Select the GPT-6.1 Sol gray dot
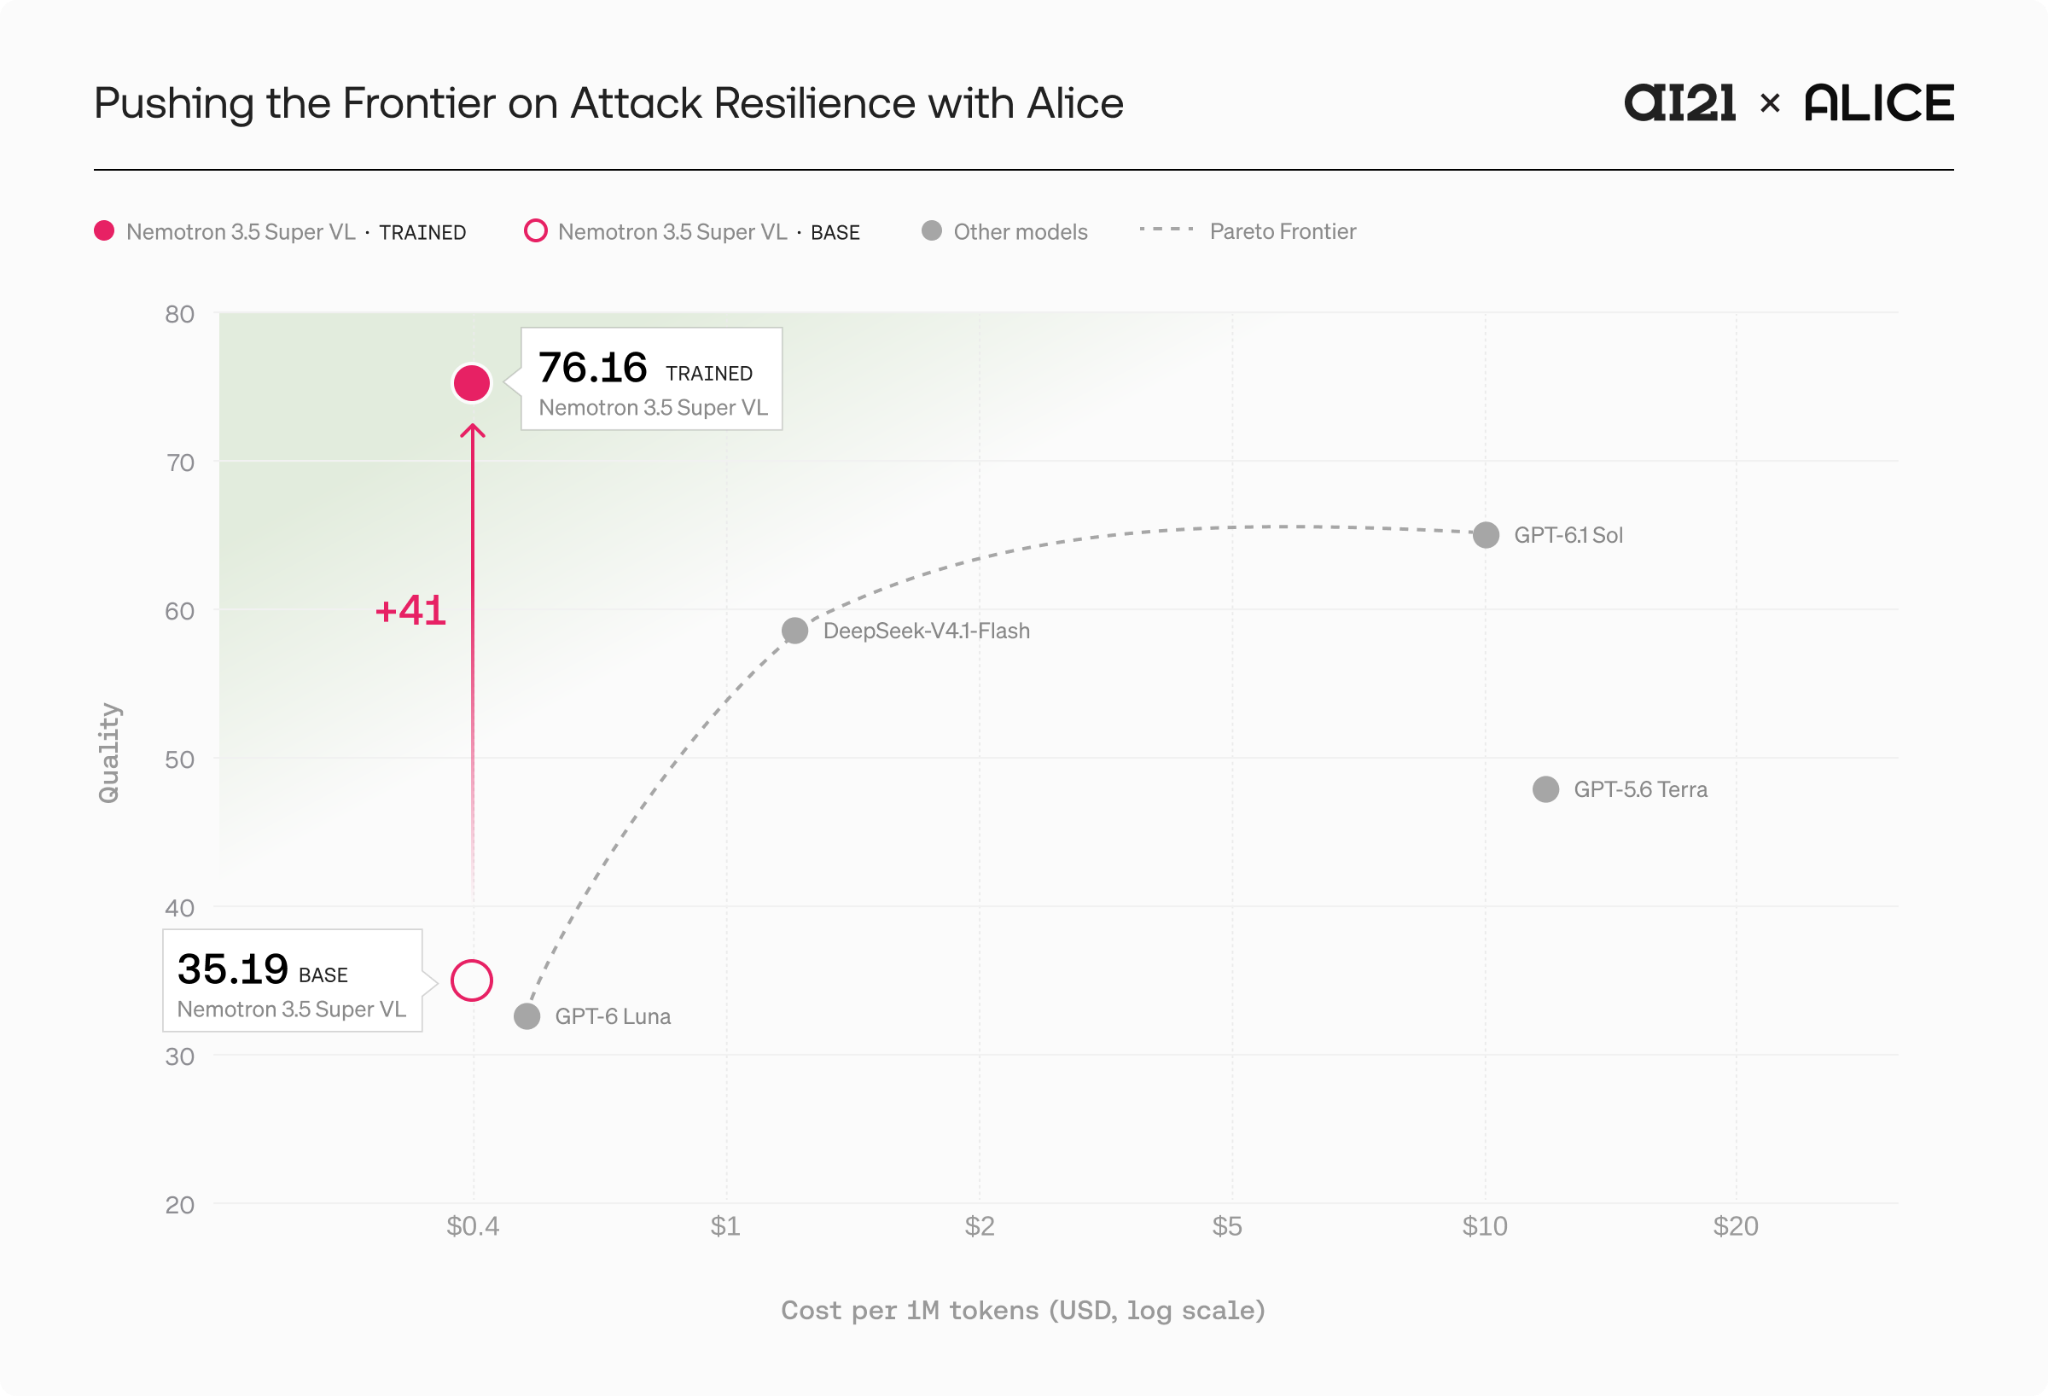2048x1396 pixels. 1486,535
